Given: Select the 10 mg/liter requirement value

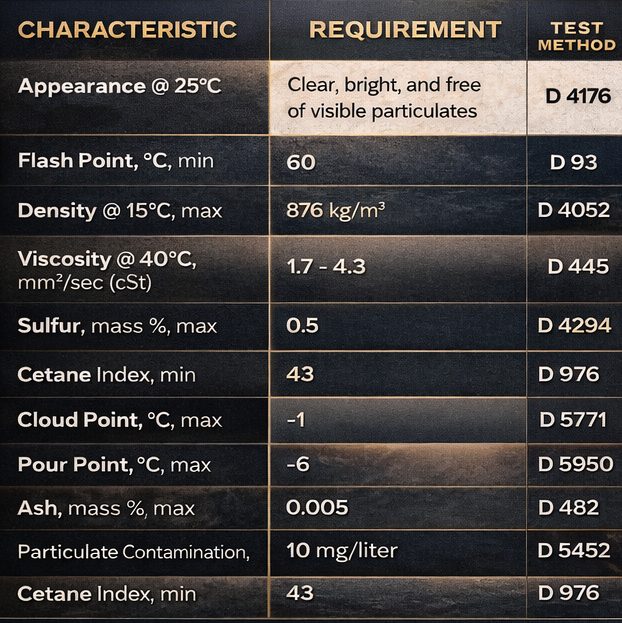Looking at the screenshot, I should coord(341,550).
